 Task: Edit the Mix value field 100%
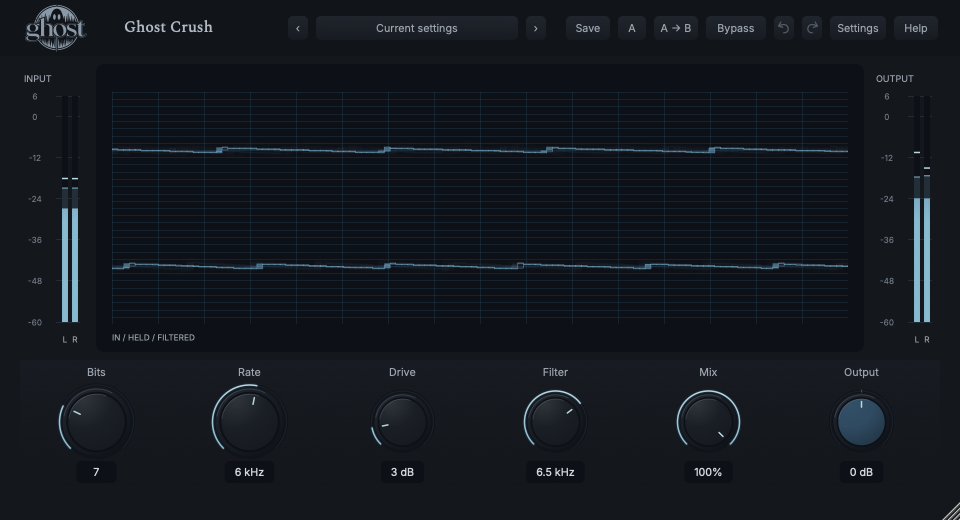coord(708,472)
